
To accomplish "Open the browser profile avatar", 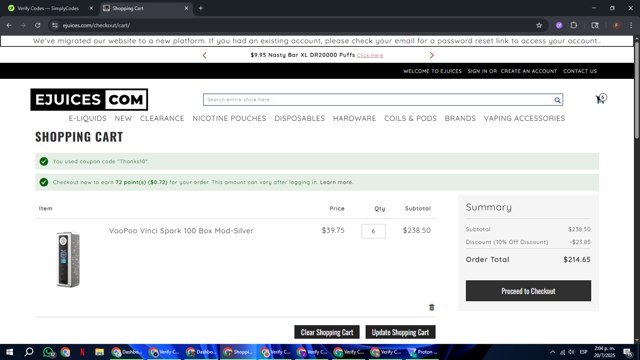I will (616, 25).
